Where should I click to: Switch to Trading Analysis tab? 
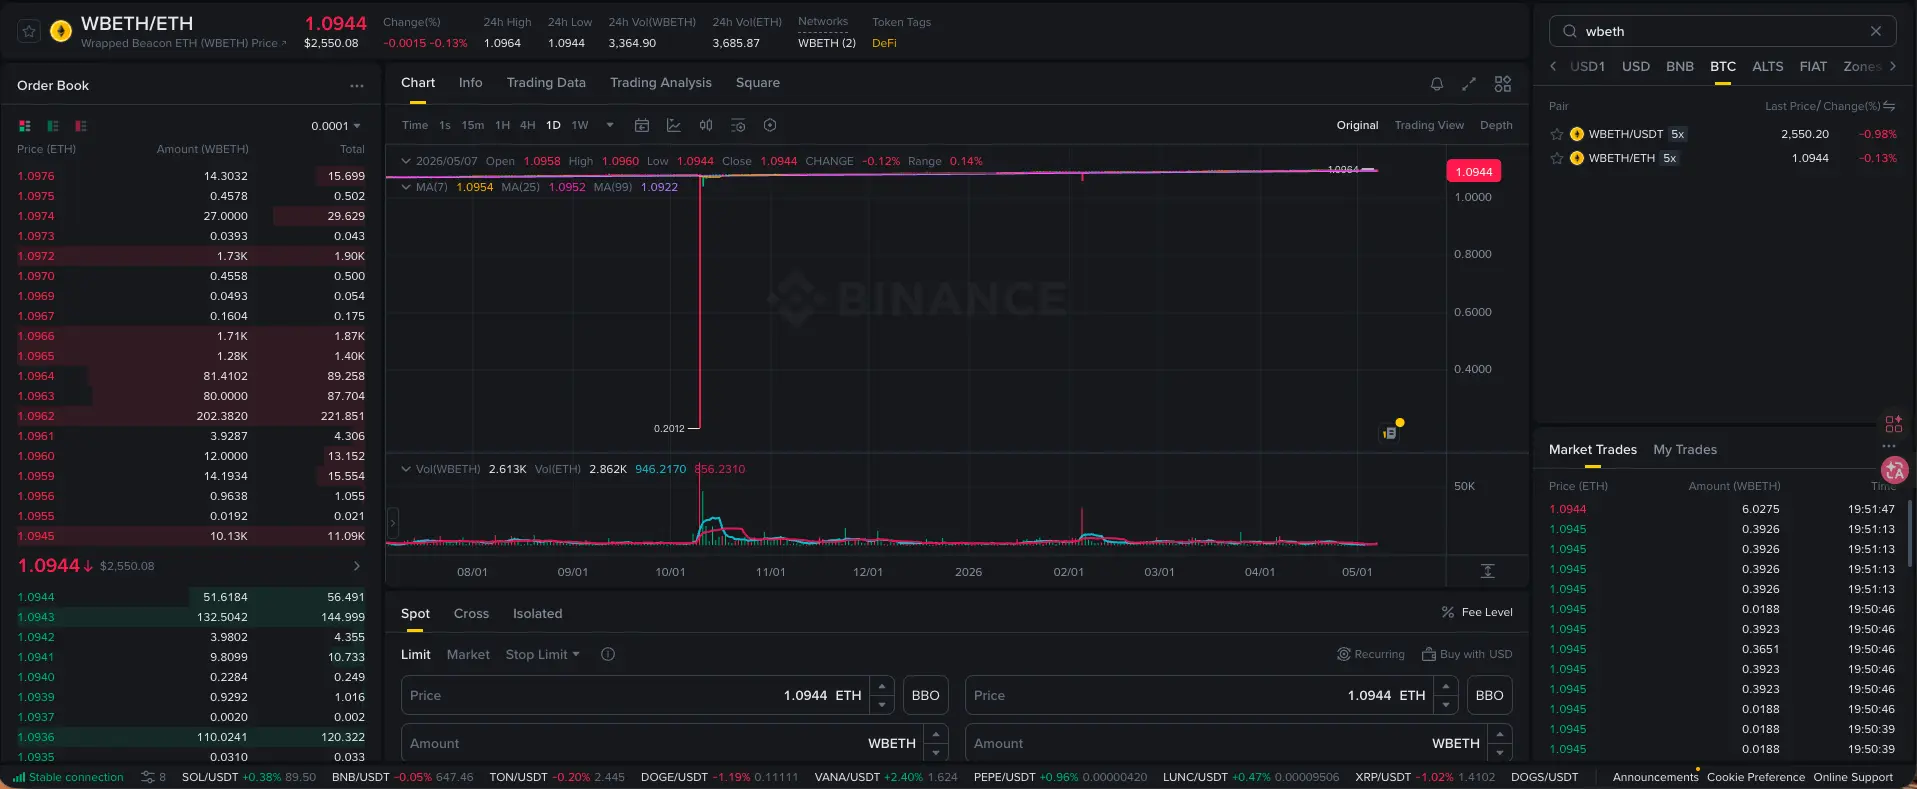661,83
